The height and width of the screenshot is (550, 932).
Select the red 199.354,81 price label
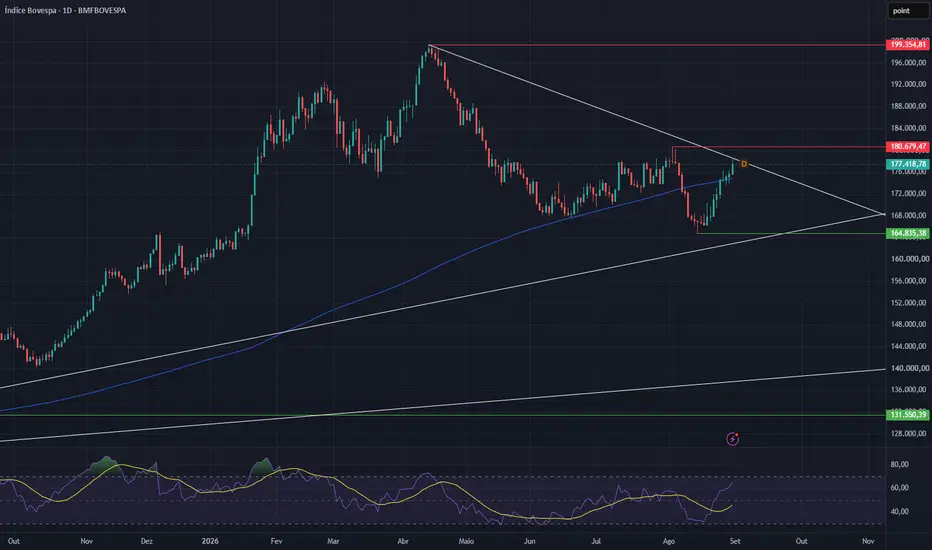click(x=908, y=45)
